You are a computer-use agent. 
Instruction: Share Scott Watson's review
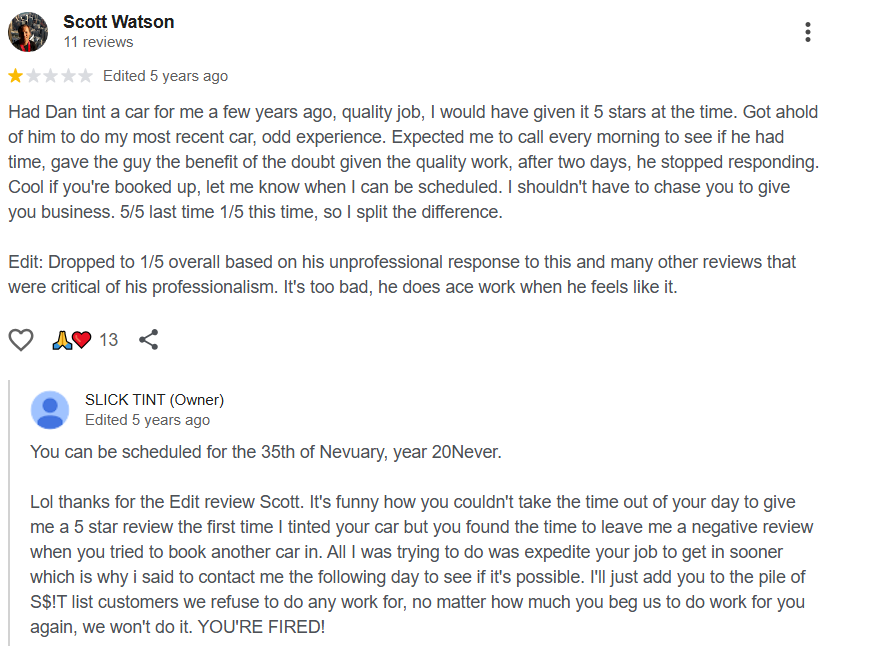coord(149,340)
